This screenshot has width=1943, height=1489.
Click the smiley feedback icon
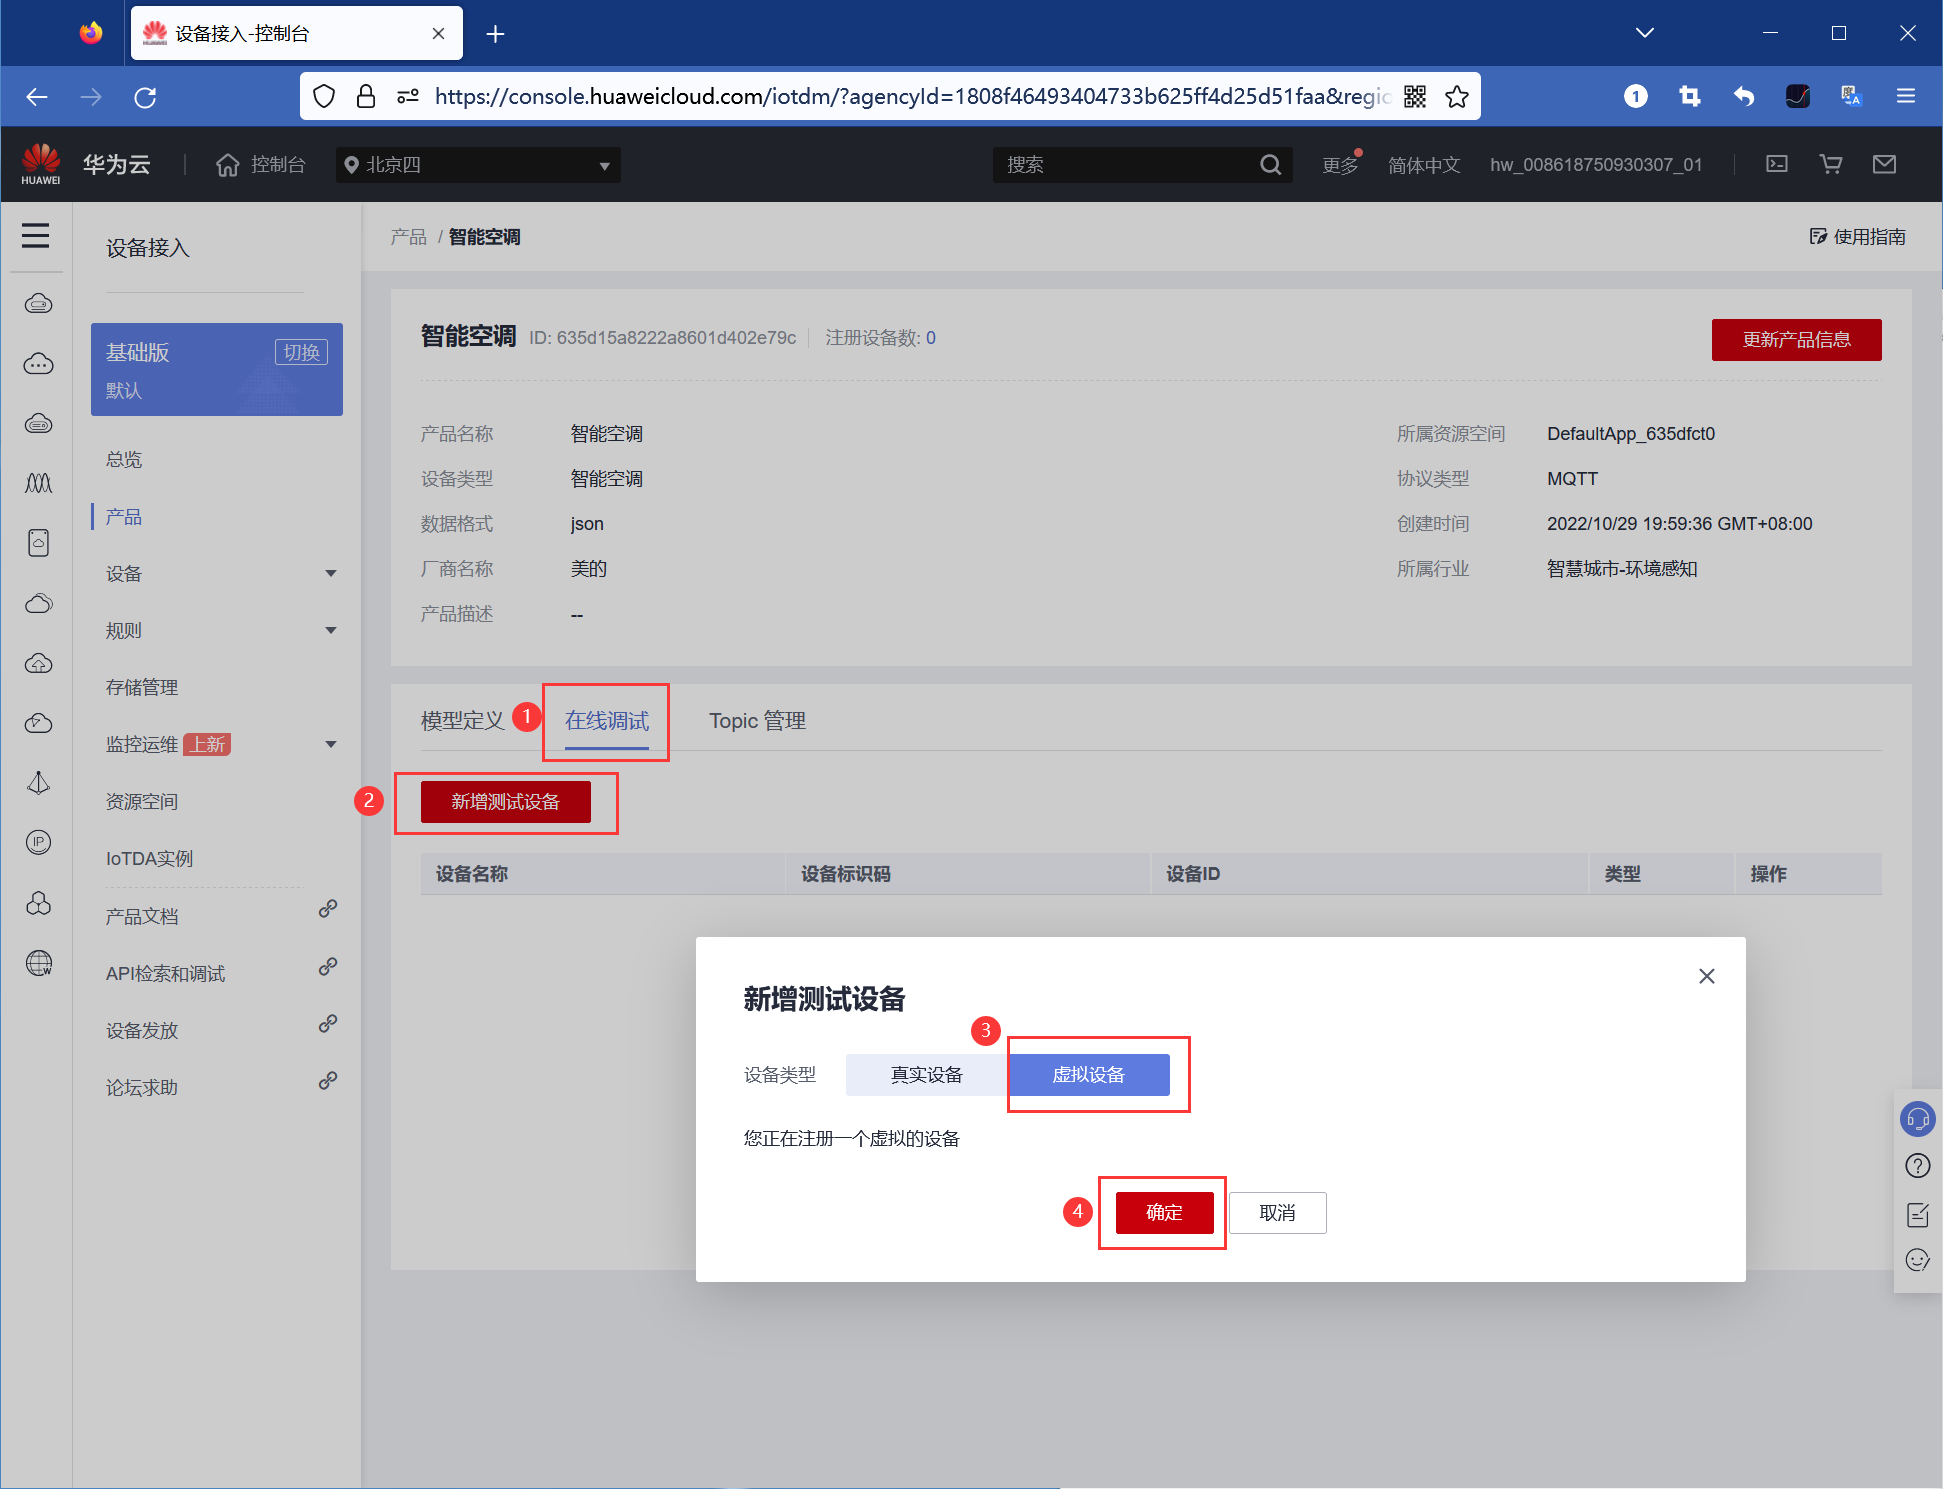point(1917,1260)
